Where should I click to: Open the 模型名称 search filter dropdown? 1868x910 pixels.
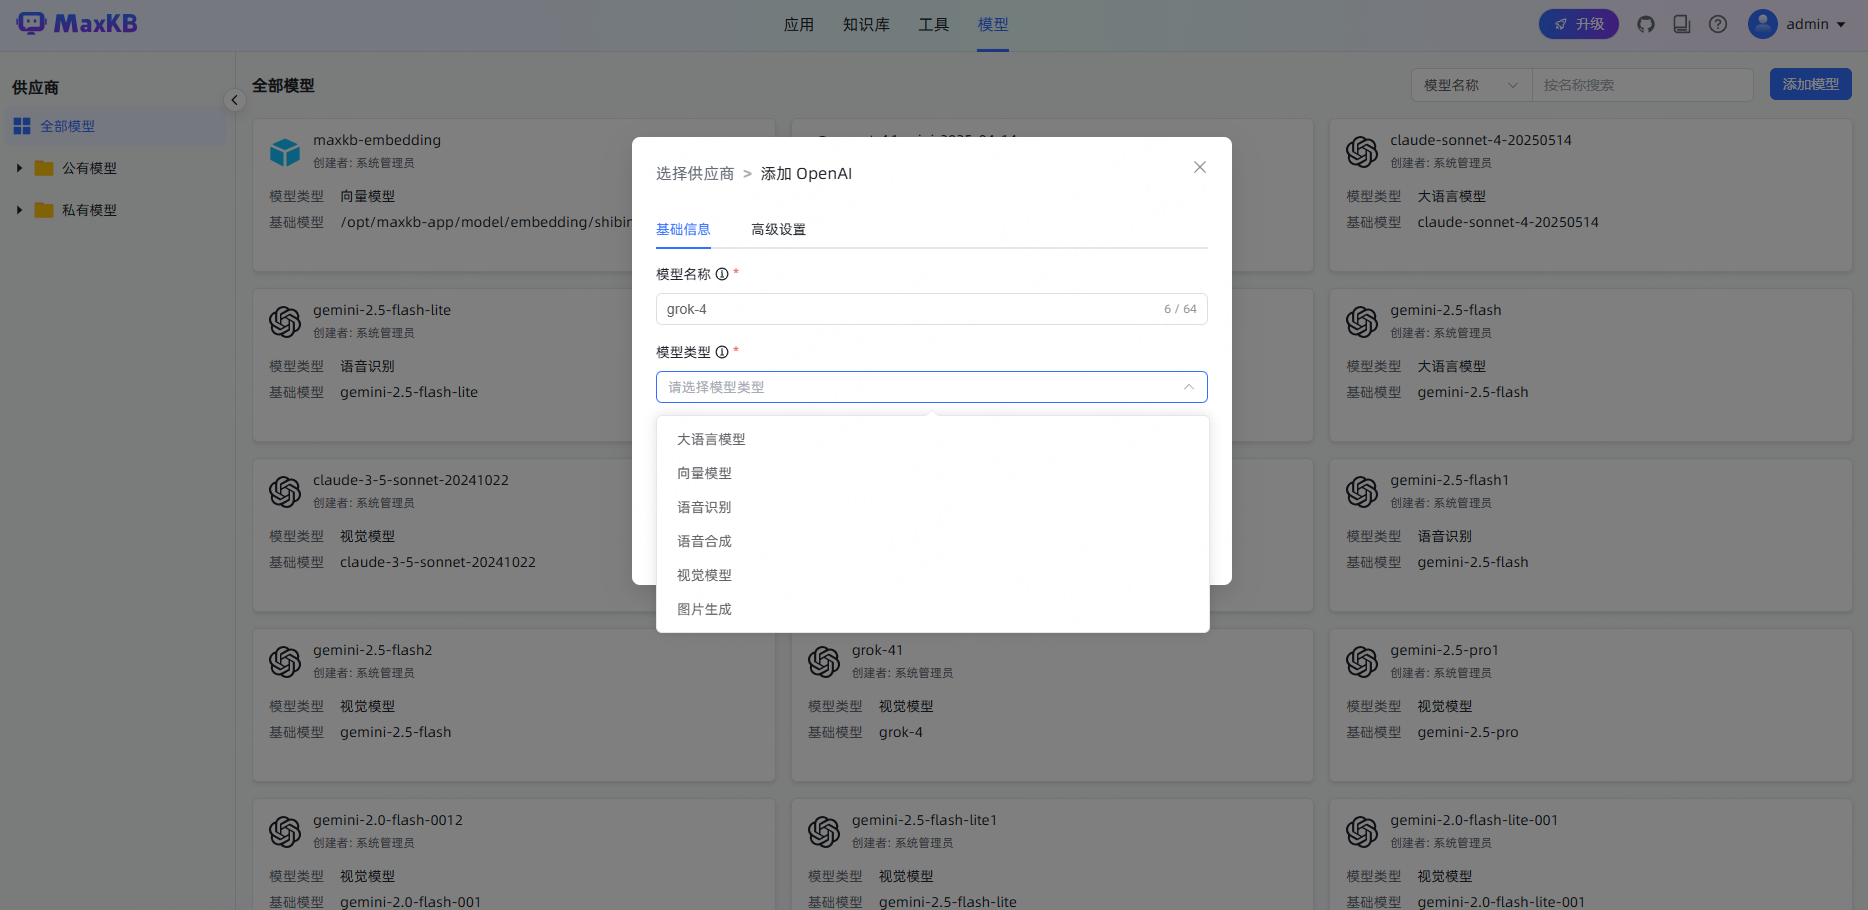[x=1471, y=85]
